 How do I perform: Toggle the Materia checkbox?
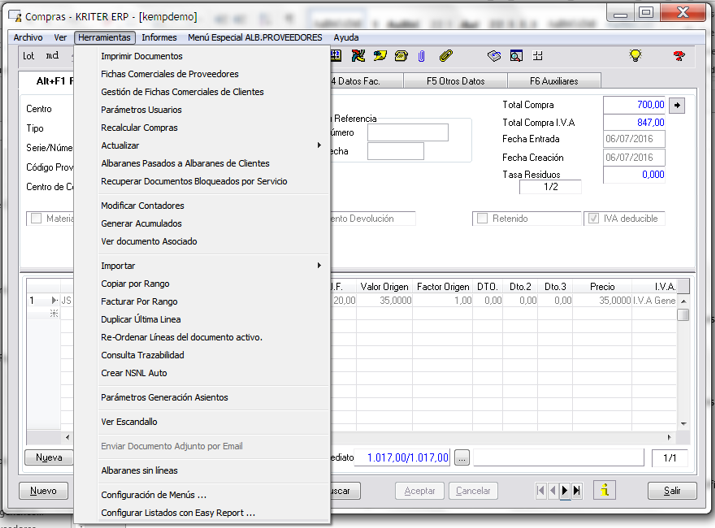(x=36, y=218)
